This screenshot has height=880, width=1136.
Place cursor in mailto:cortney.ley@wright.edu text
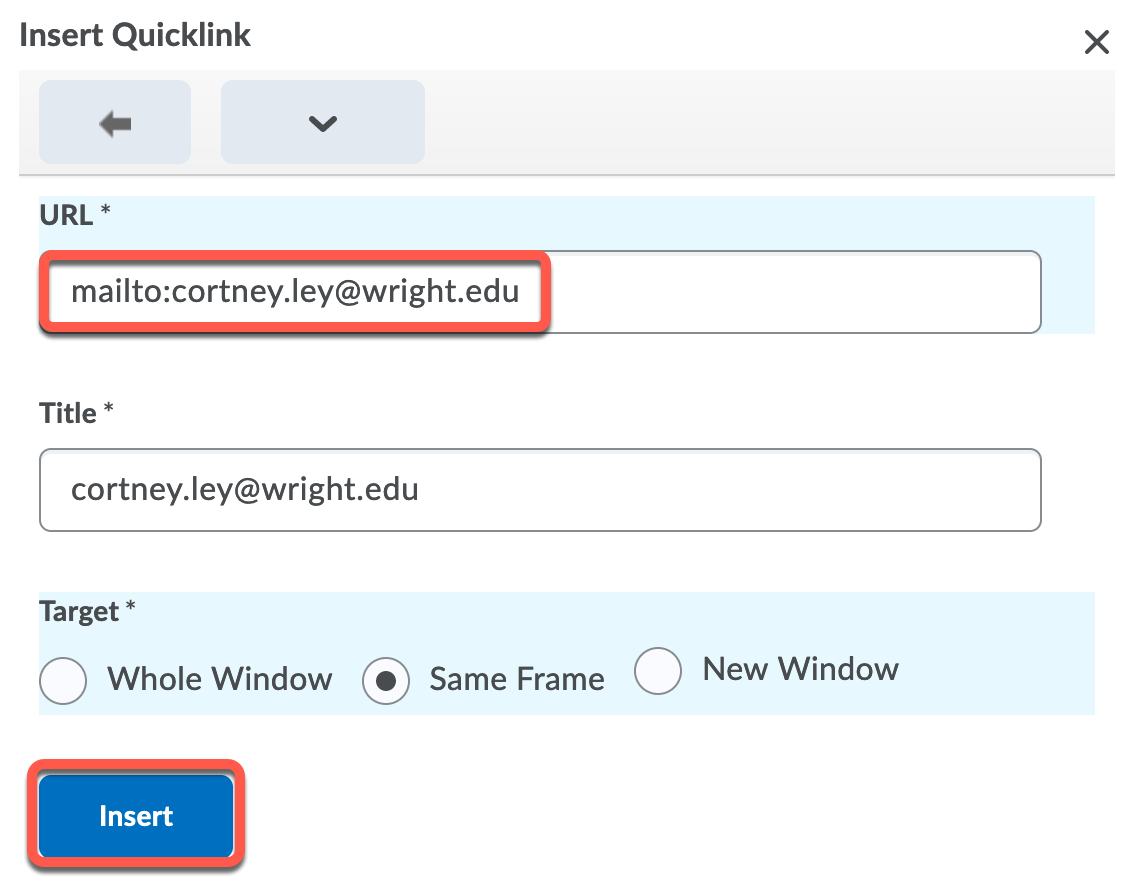click(295, 292)
